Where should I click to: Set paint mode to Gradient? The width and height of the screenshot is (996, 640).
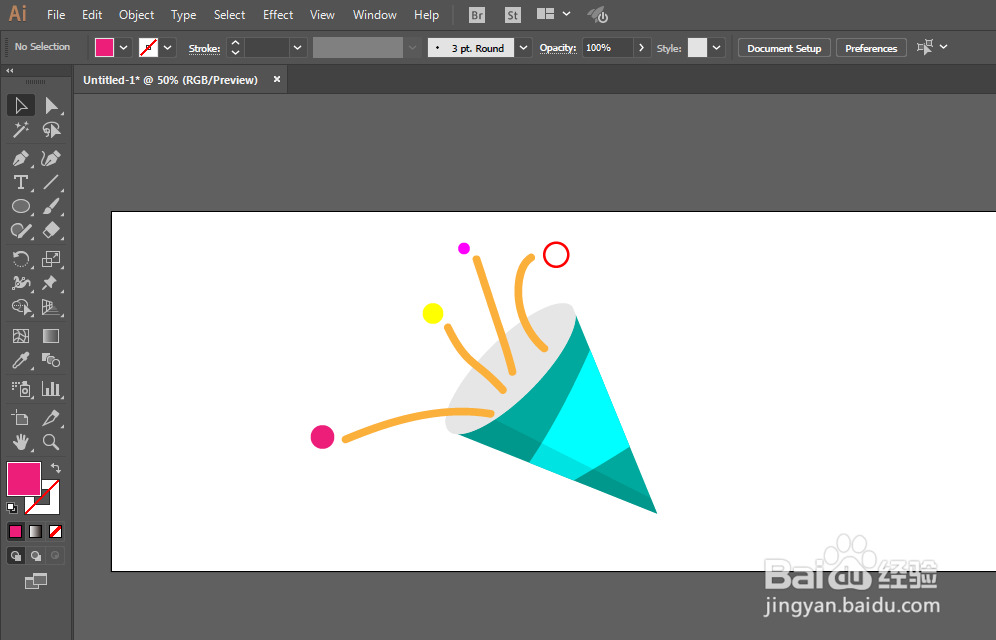tap(36, 531)
